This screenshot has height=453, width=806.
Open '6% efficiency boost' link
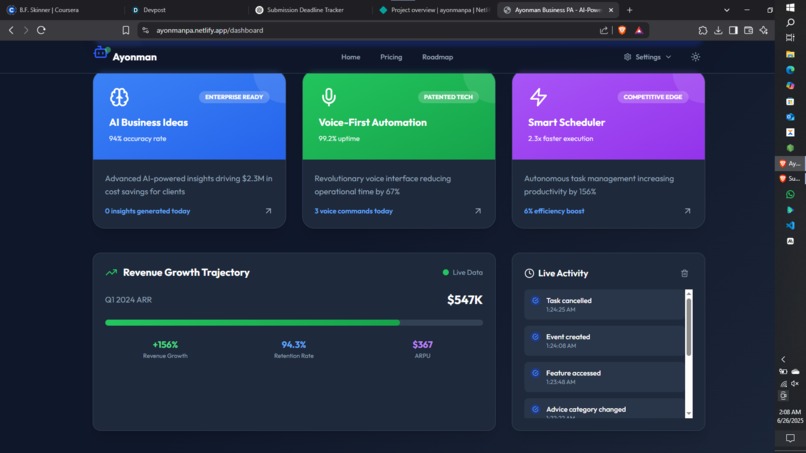coord(554,211)
